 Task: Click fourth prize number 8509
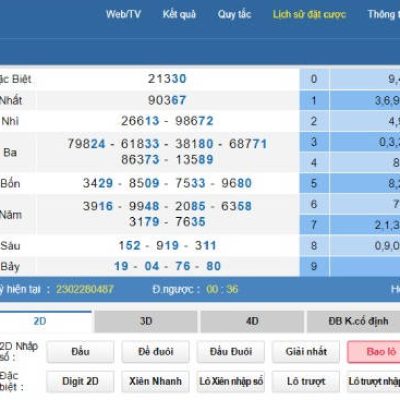pos(144,183)
